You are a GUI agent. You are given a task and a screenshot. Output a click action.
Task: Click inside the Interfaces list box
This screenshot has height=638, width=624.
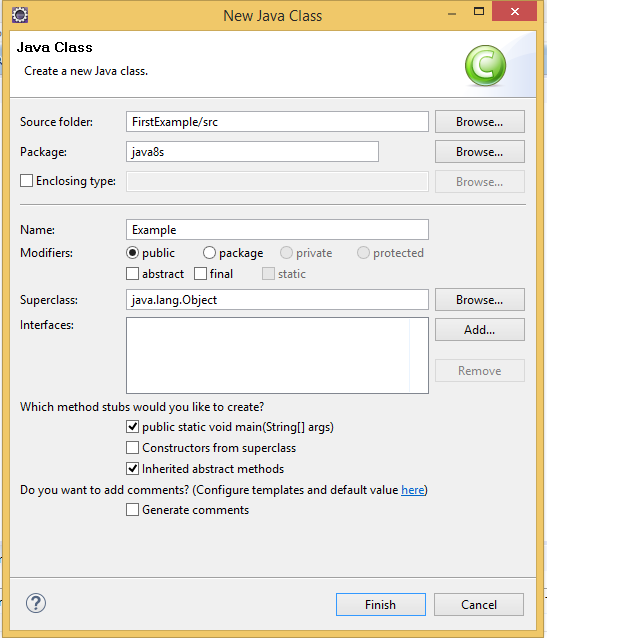(277, 356)
